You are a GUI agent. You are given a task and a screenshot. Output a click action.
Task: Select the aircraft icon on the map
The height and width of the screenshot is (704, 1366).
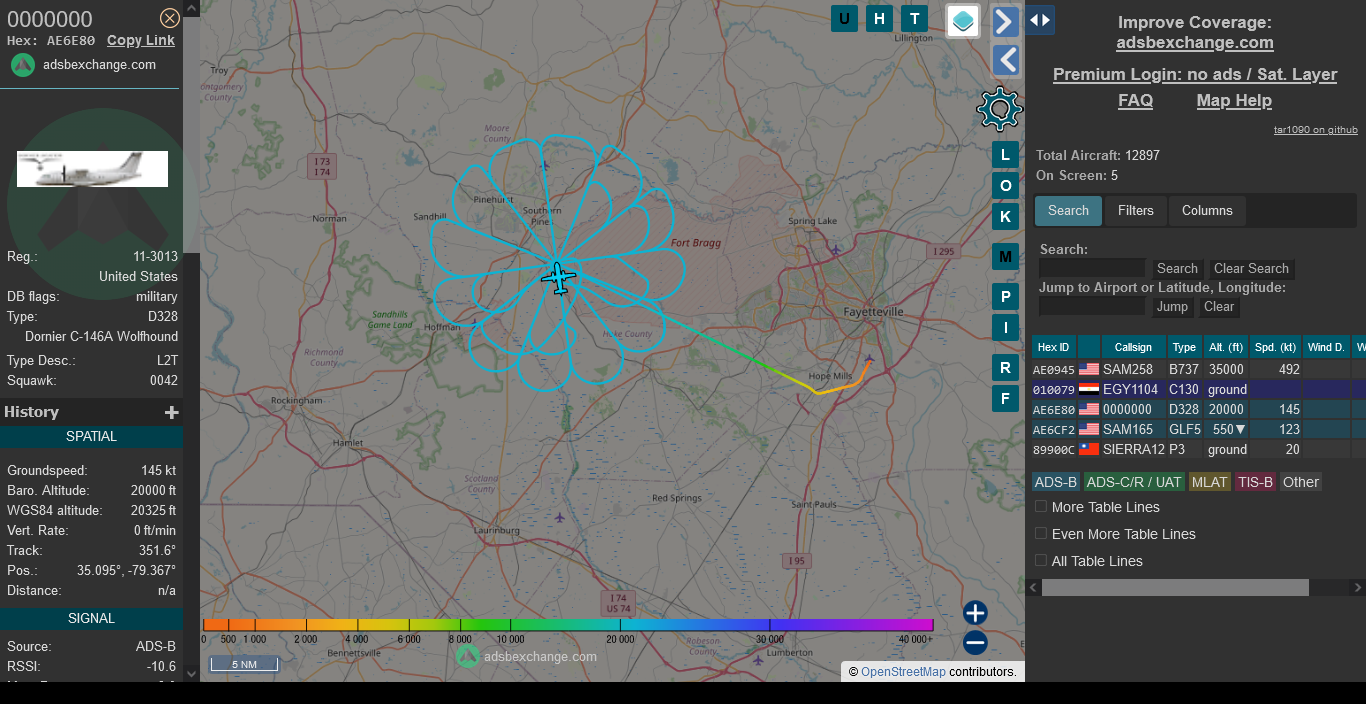click(x=558, y=278)
